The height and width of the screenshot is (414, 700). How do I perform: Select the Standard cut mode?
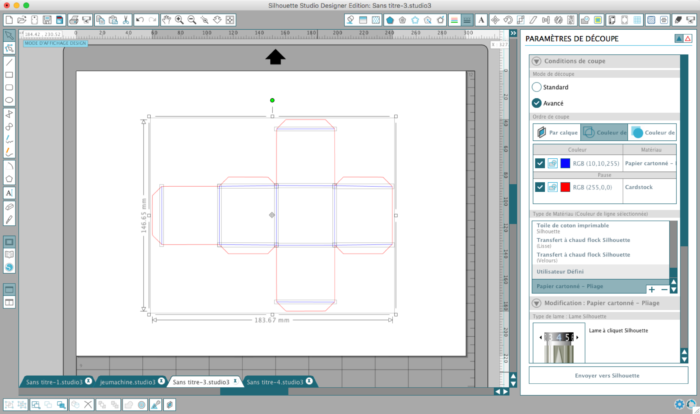coord(537,87)
